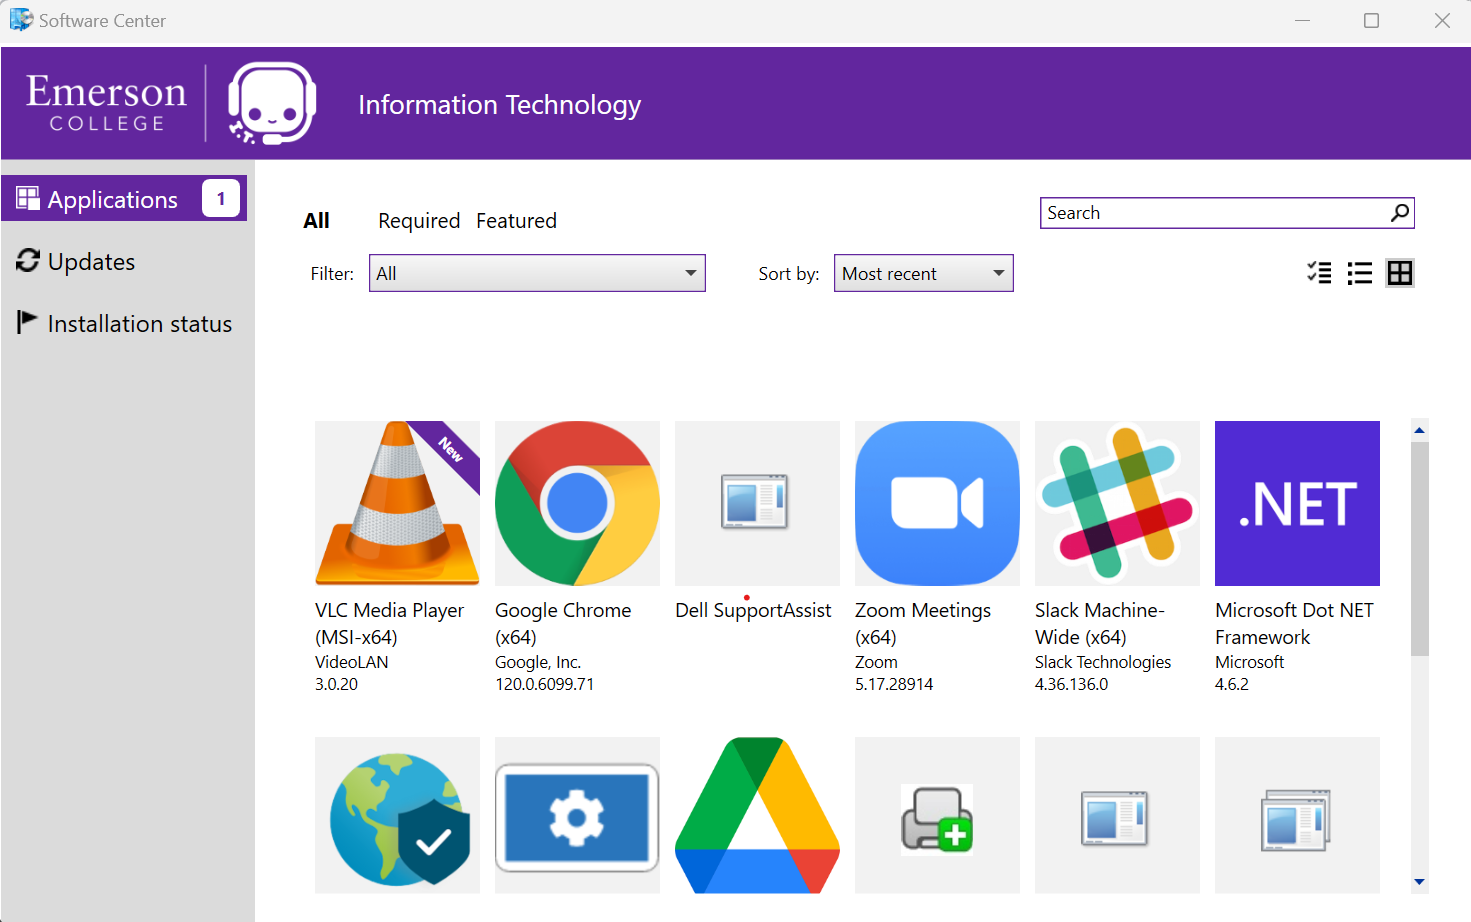This screenshot has height=922, width=1471.
Task: Select the All tab
Action: 316,221
